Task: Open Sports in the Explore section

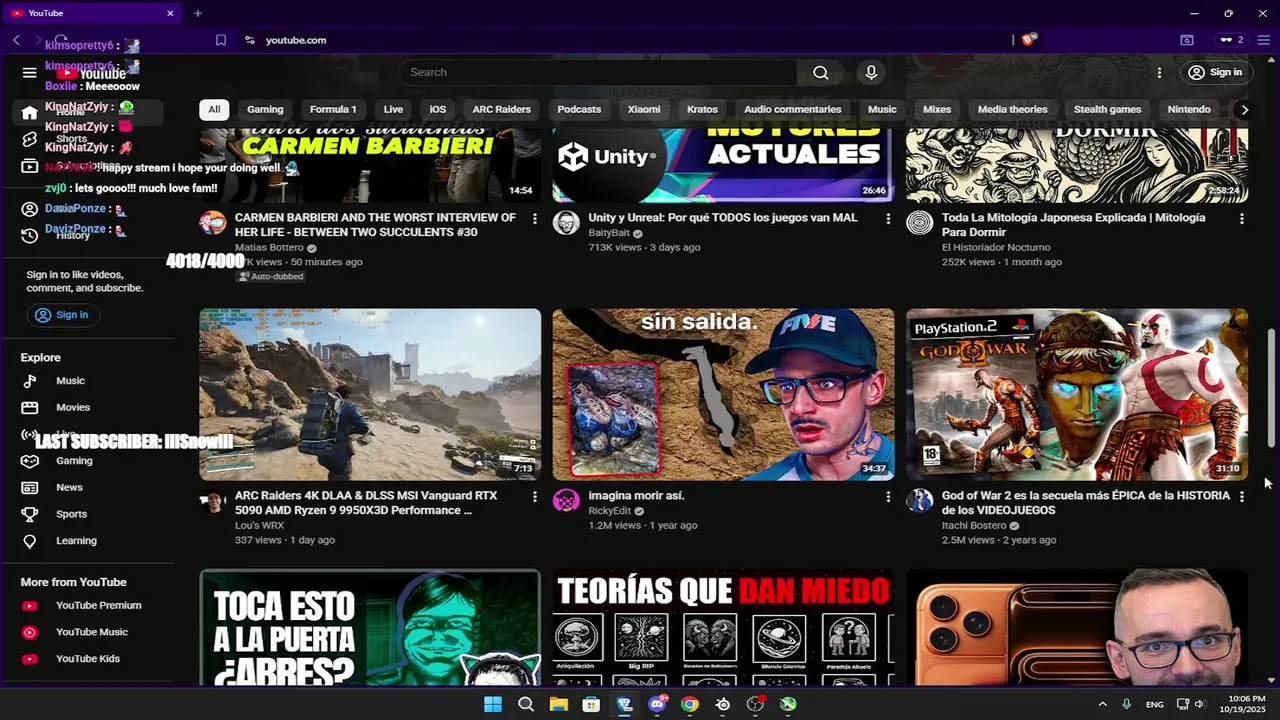Action: pyautogui.click(x=71, y=513)
